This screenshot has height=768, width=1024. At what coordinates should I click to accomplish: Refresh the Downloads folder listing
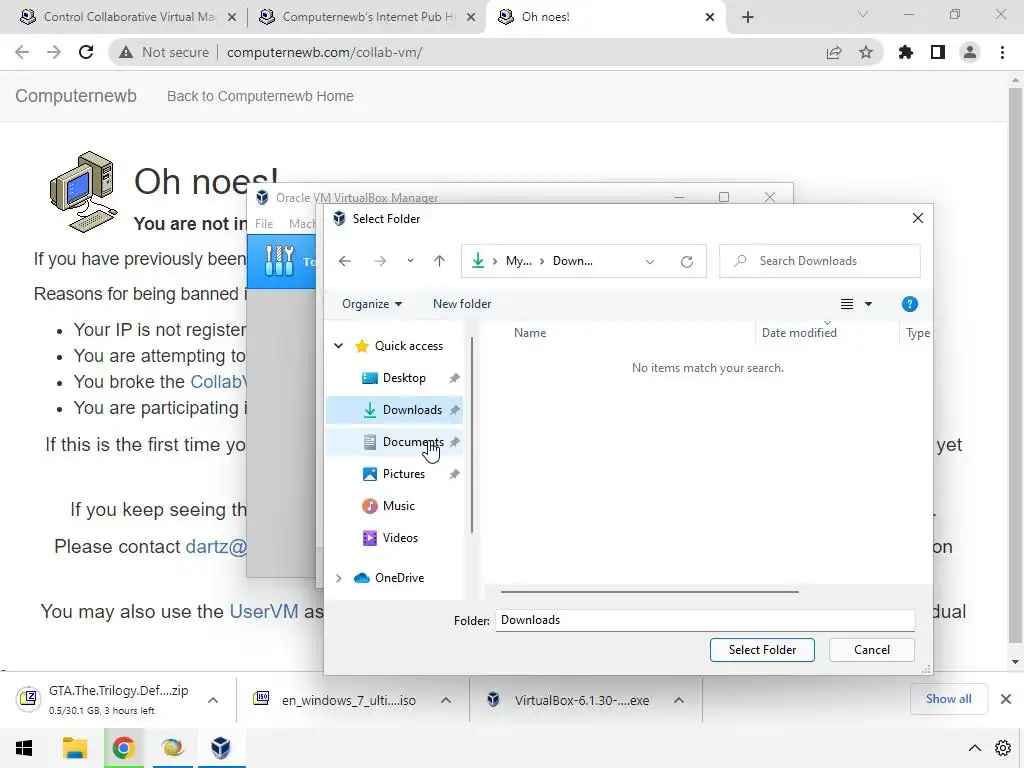(x=686, y=261)
